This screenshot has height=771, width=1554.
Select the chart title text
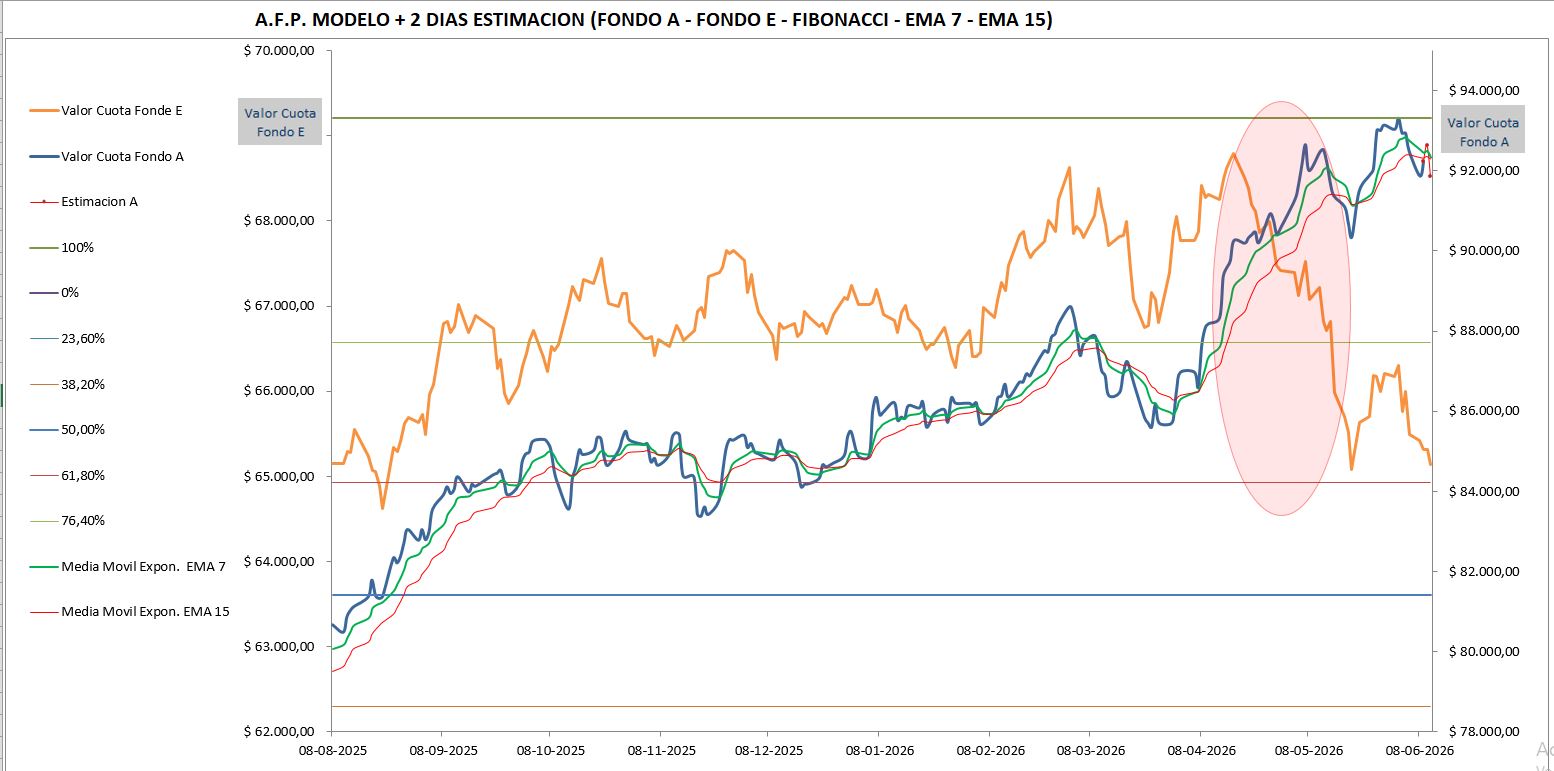pyautogui.click(x=655, y=19)
